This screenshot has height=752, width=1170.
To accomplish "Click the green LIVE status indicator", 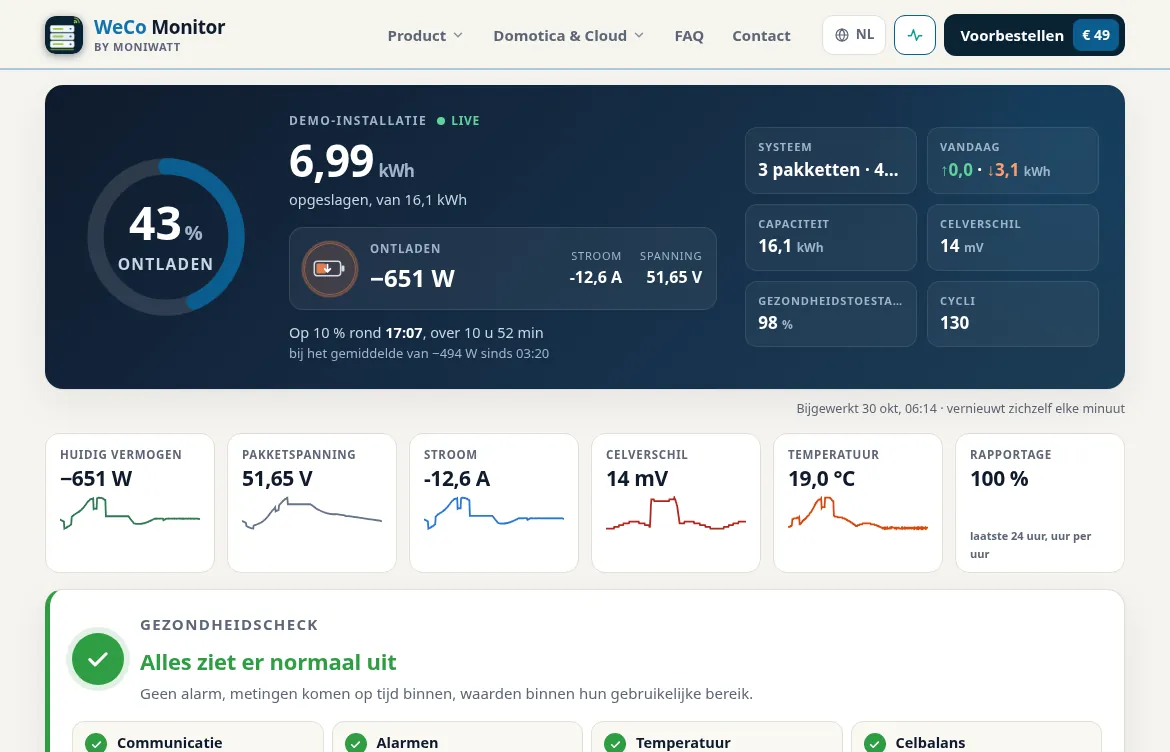I will click(458, 121).
